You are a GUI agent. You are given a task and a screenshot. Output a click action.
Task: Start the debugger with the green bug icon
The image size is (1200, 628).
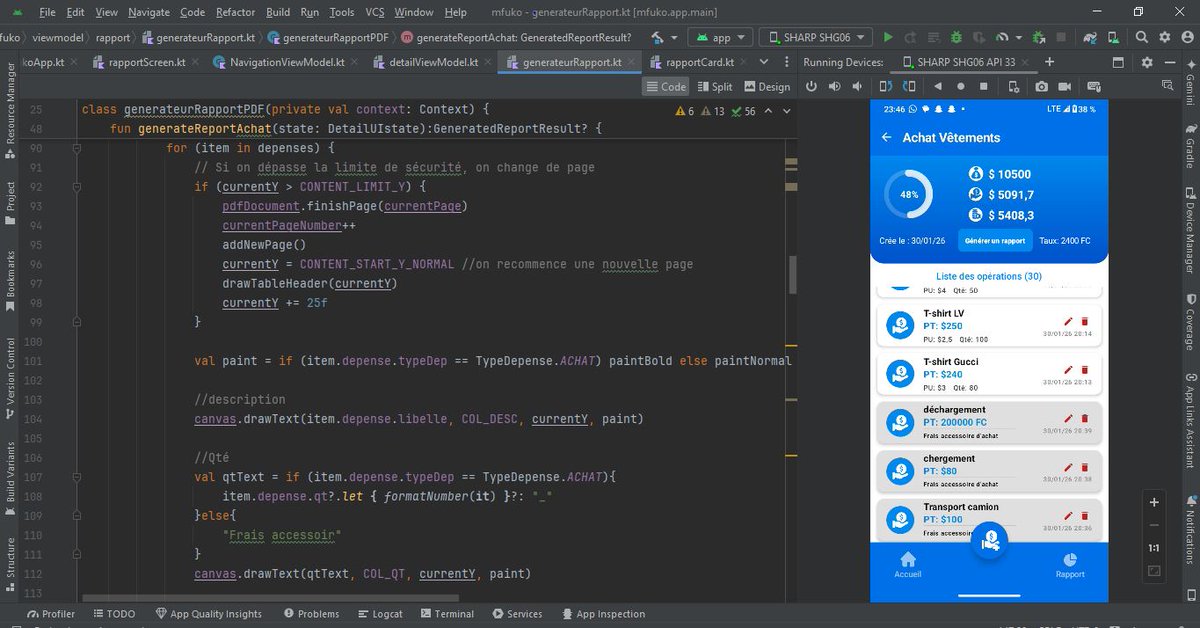tap(956, 37)
